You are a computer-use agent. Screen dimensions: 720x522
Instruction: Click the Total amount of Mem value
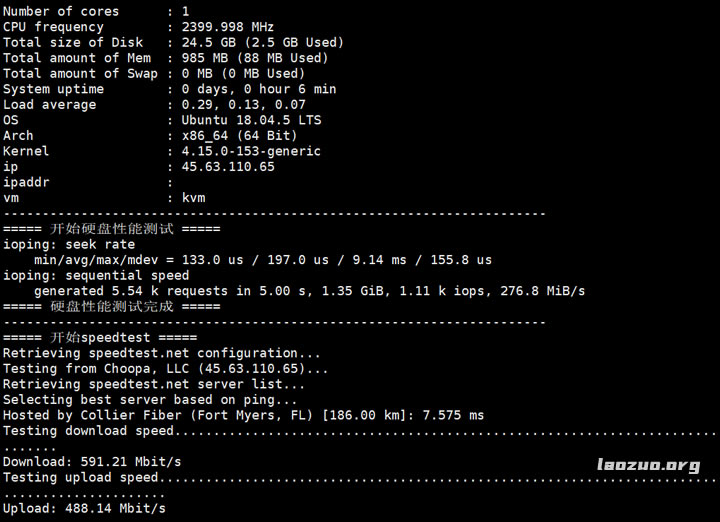(258, 58)
